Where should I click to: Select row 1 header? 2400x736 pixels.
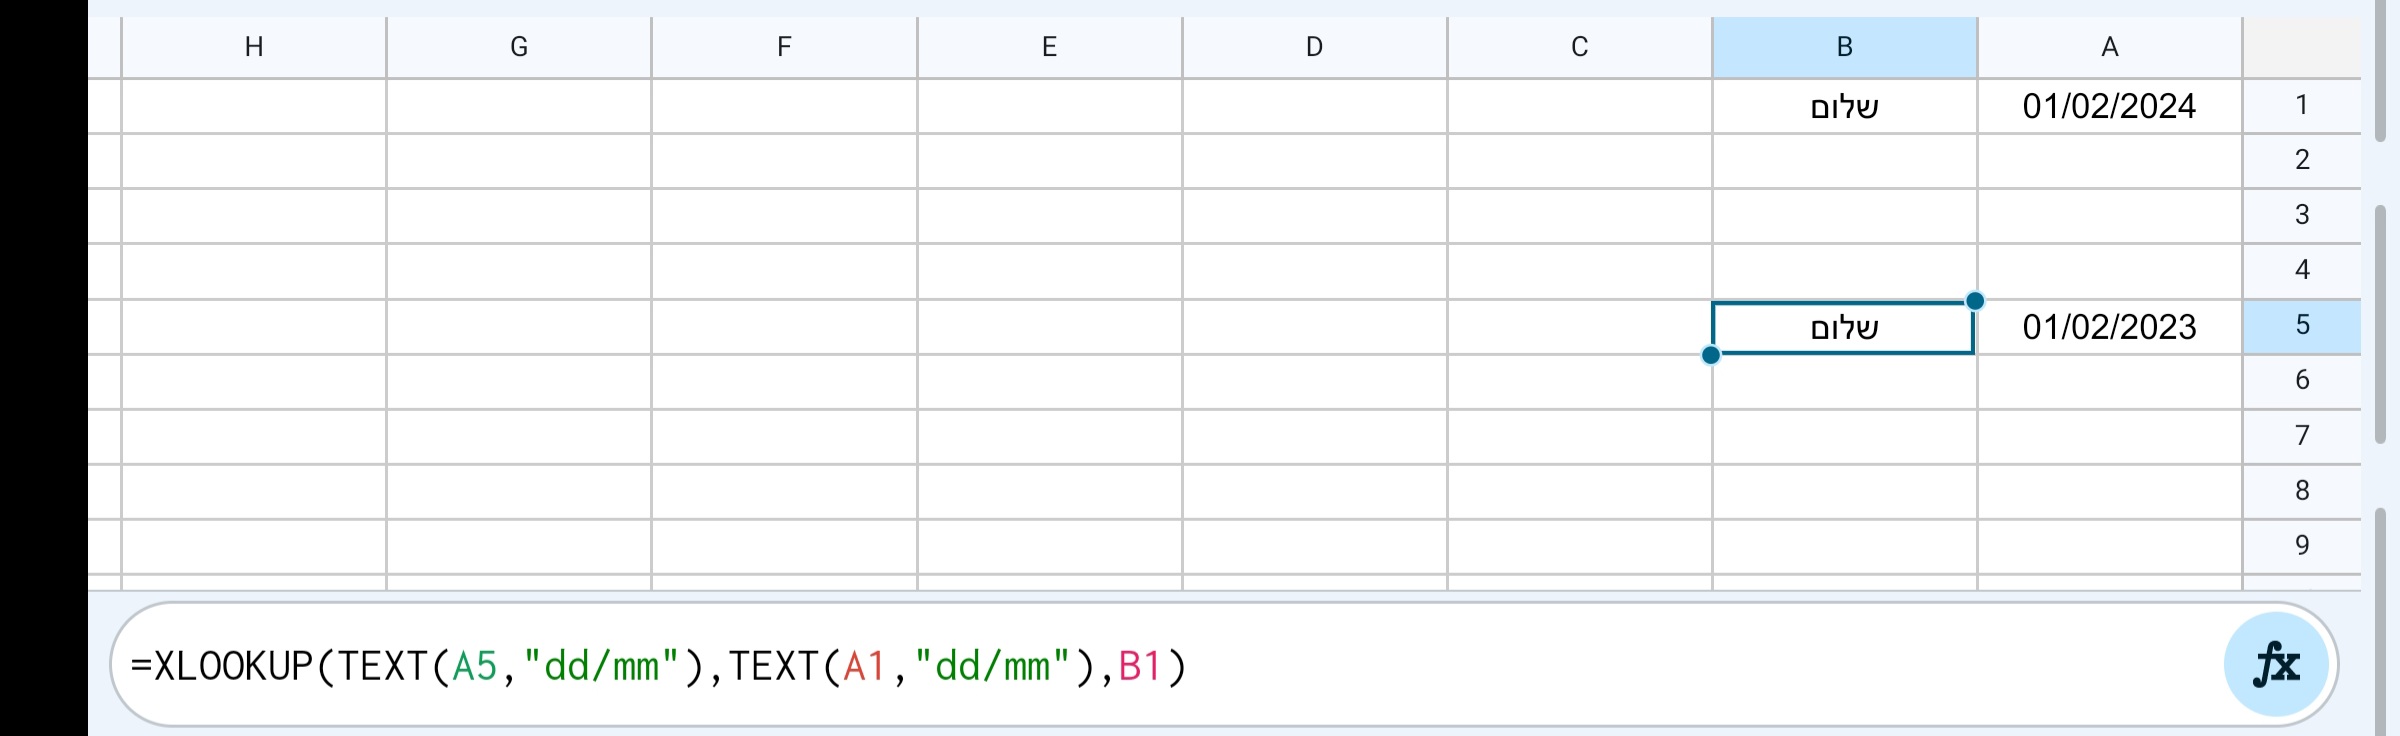(2302, 105)
